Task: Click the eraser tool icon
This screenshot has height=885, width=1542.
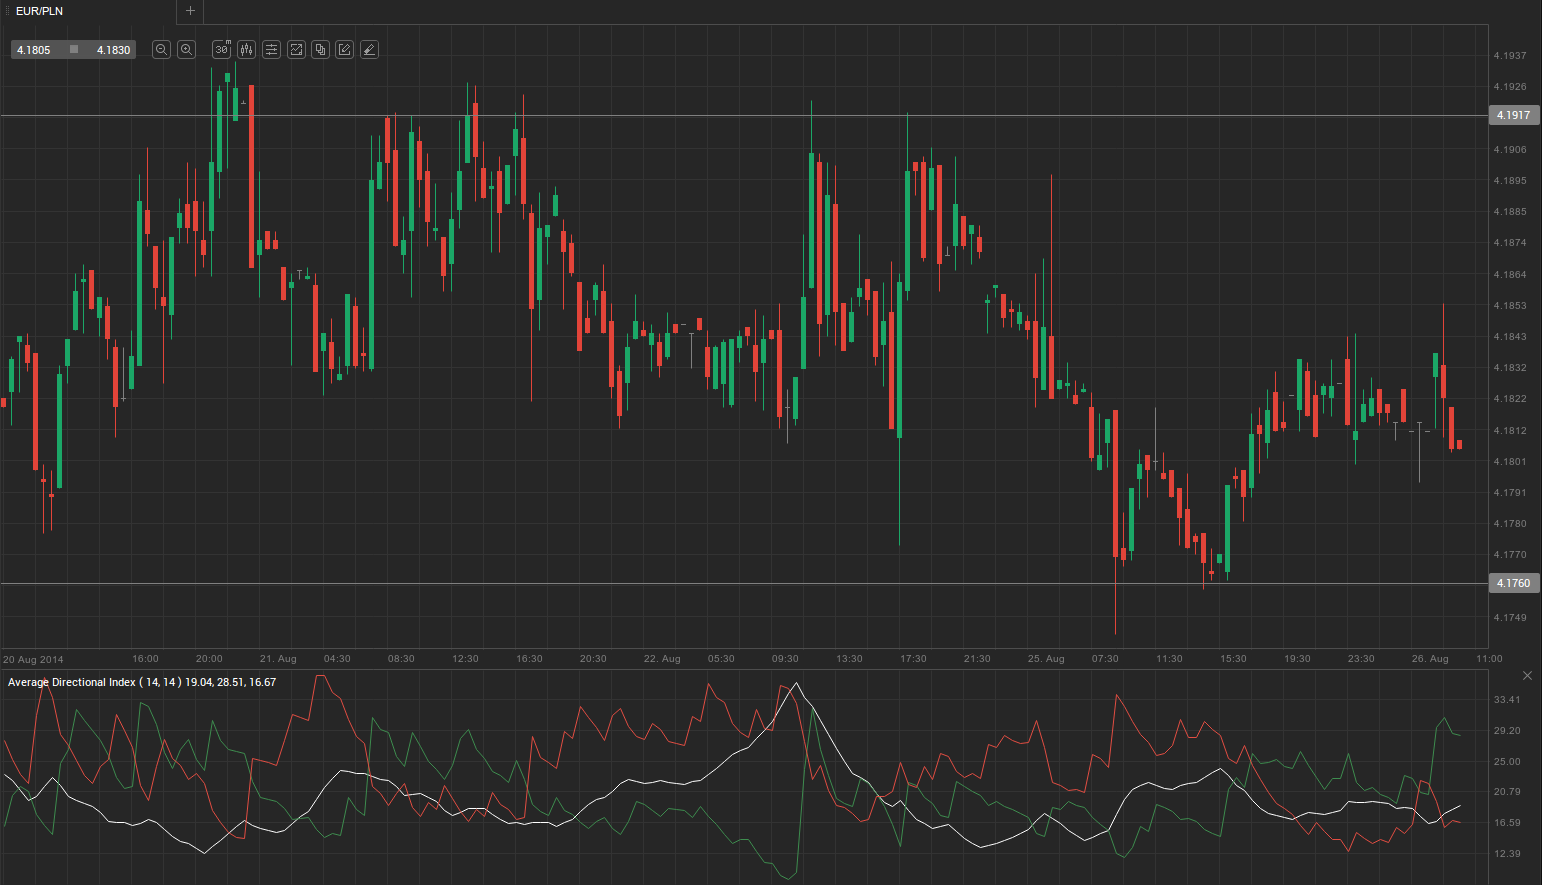Action: pos(369,50)
